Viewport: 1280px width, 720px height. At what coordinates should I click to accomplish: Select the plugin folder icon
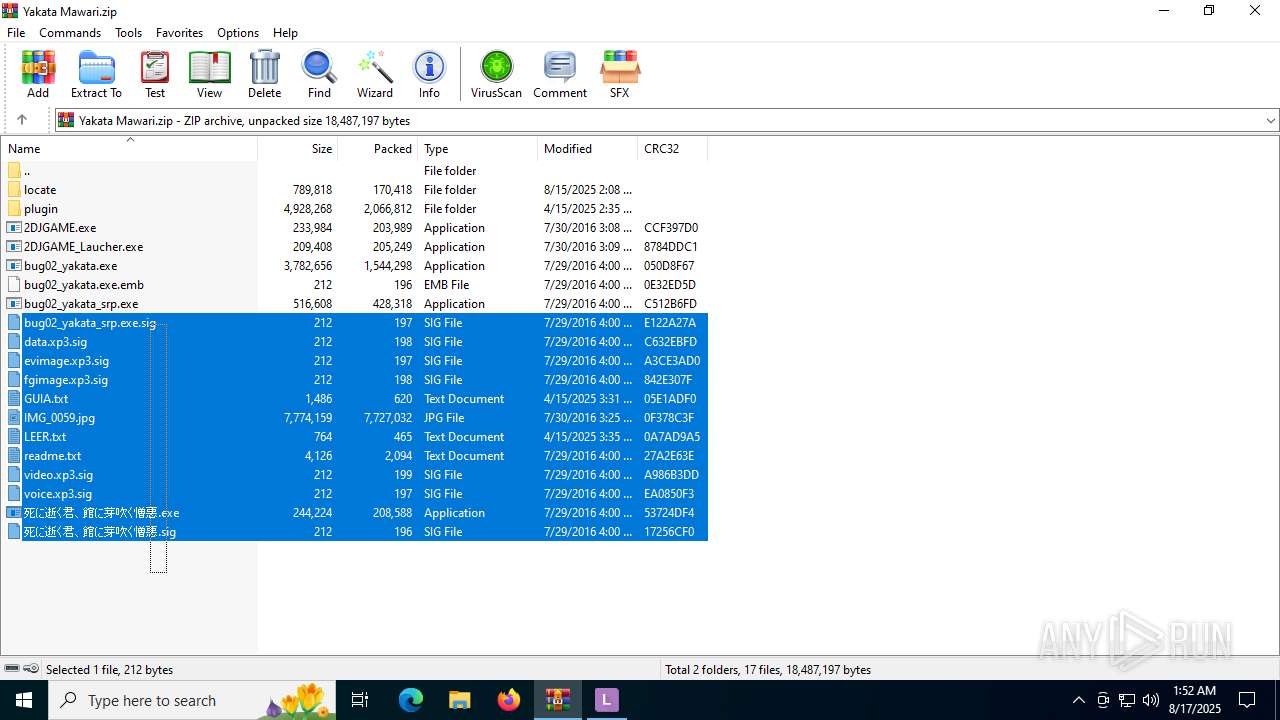click(x=14, y=209)
